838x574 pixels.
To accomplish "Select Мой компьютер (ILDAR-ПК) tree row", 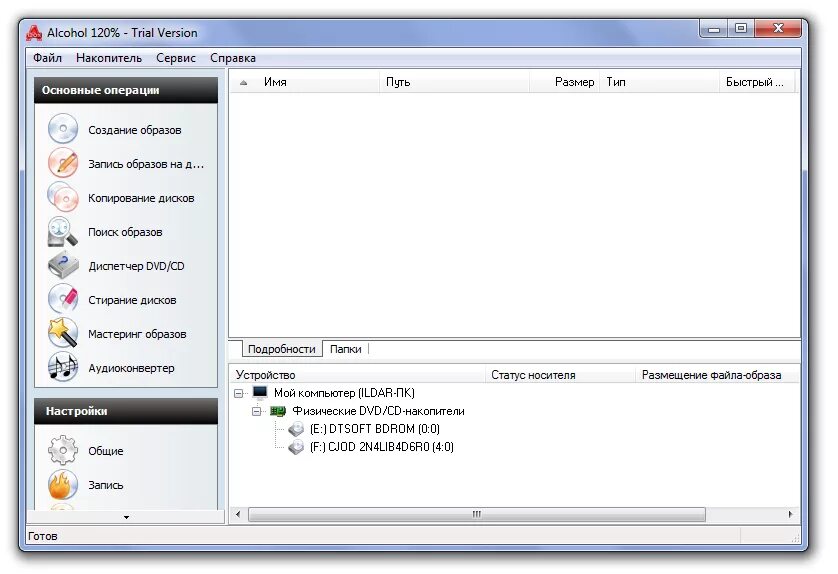I will click(344, 393).
